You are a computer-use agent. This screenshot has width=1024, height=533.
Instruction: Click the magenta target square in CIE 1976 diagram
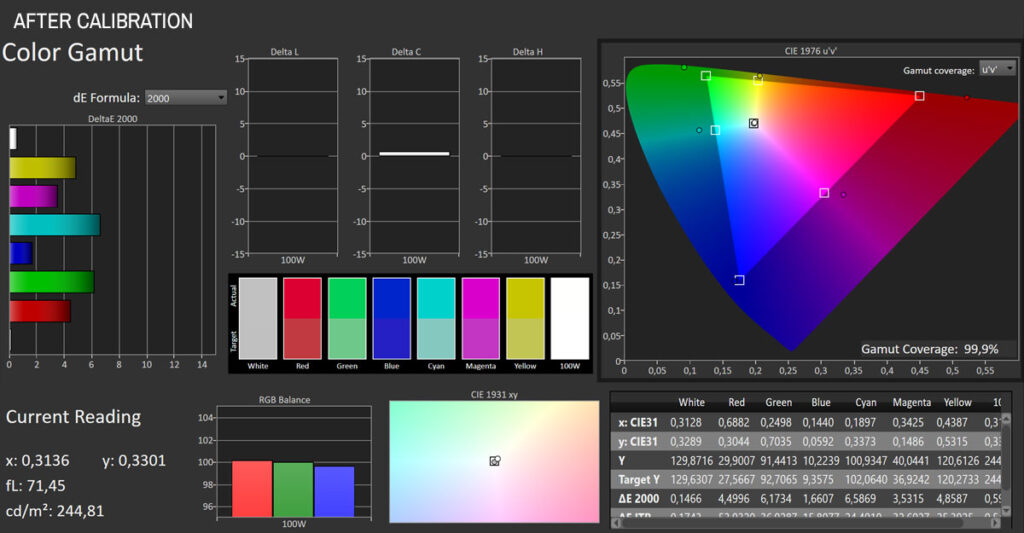point(824,193)
